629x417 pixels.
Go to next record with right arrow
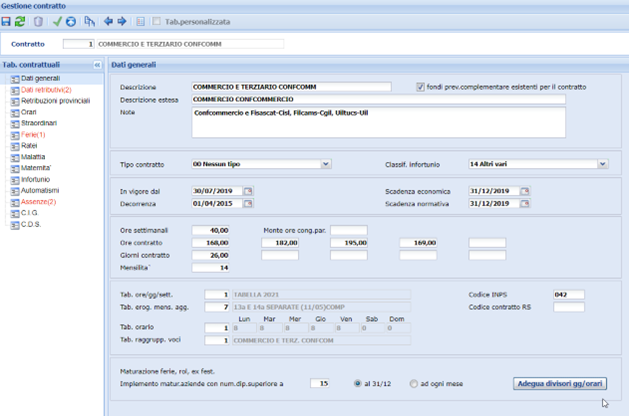122,21
